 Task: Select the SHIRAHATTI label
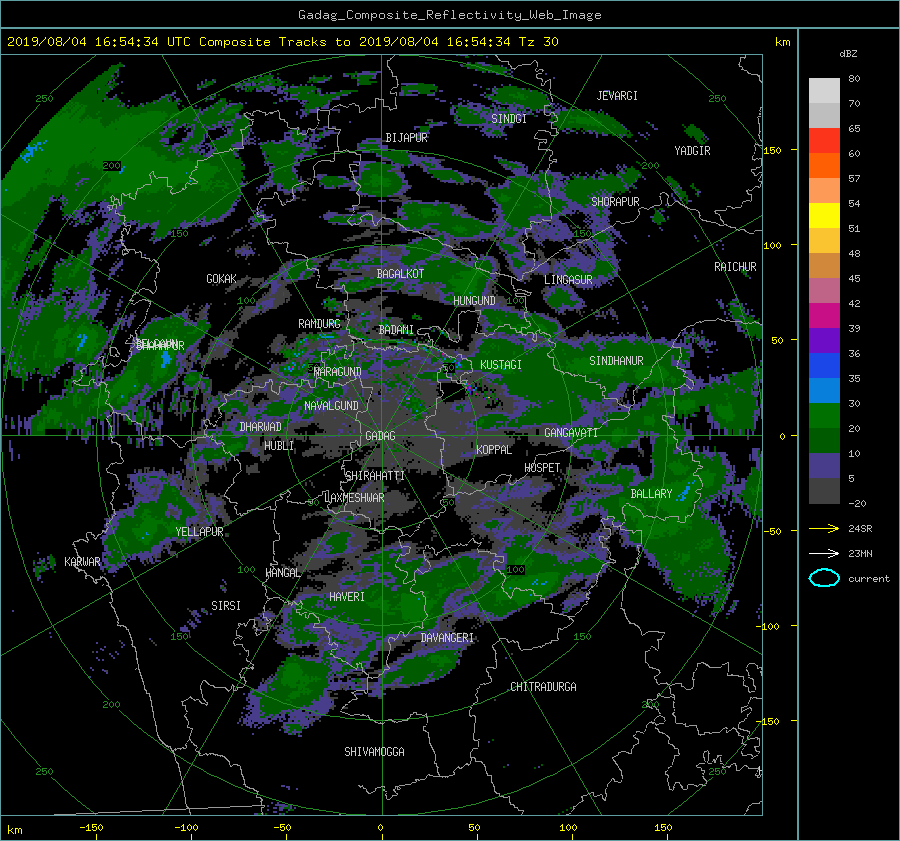(375, 476)
